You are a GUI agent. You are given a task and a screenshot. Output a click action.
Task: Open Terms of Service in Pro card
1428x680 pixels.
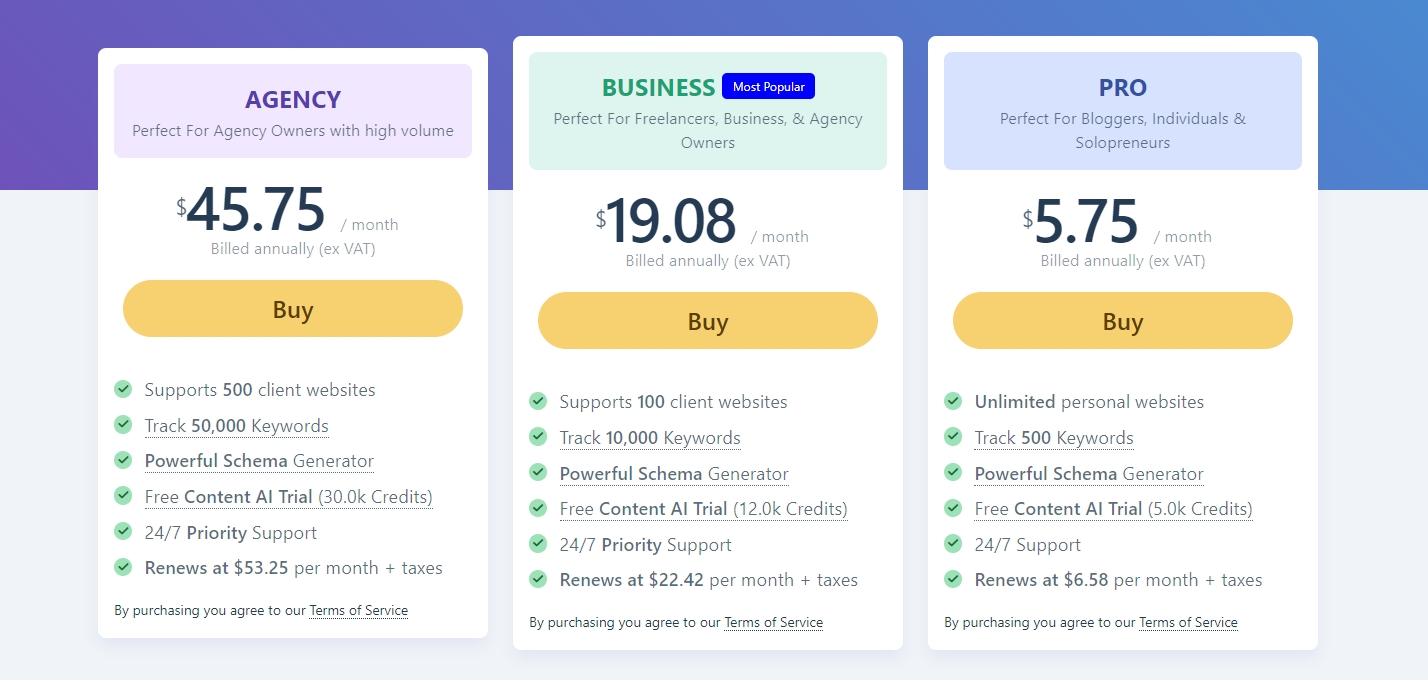point(1188,622)
